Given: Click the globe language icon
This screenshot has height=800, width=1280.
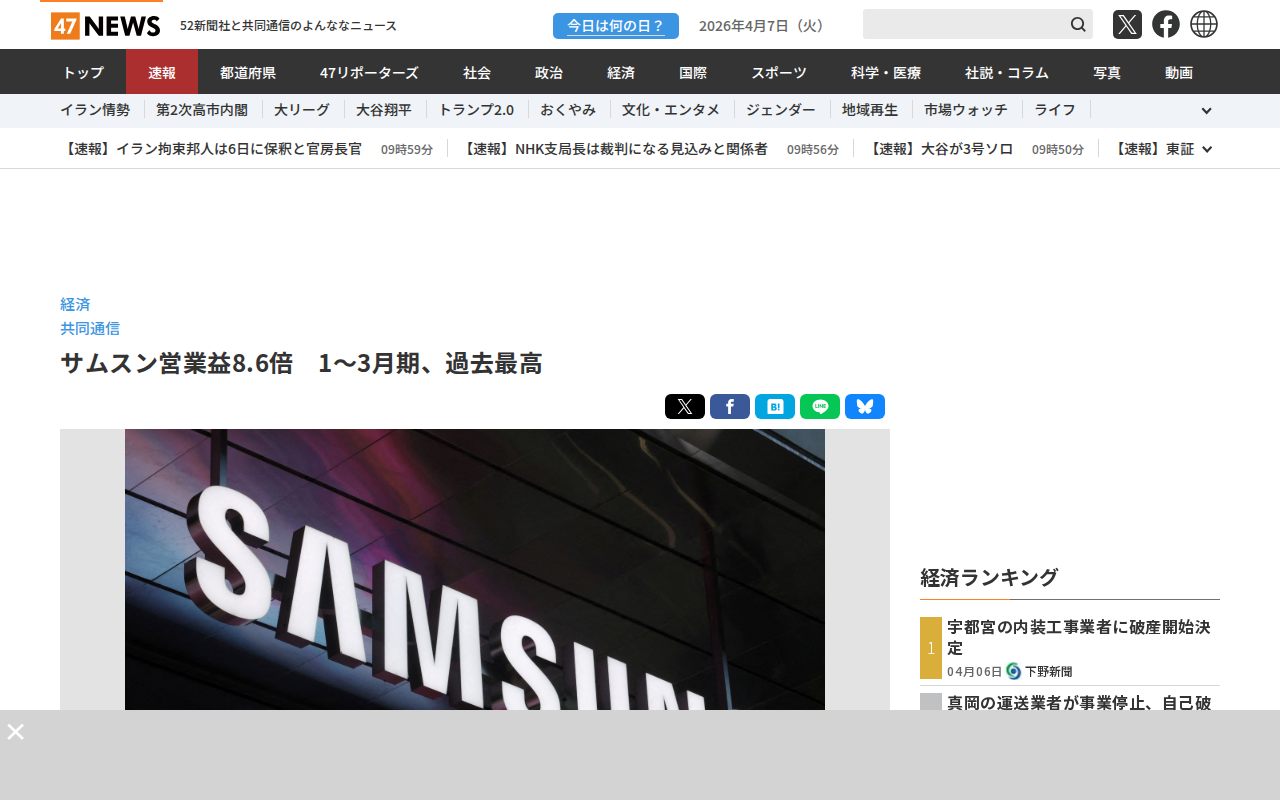Looking at the screenshot, I should click(x=1204, y=24).
